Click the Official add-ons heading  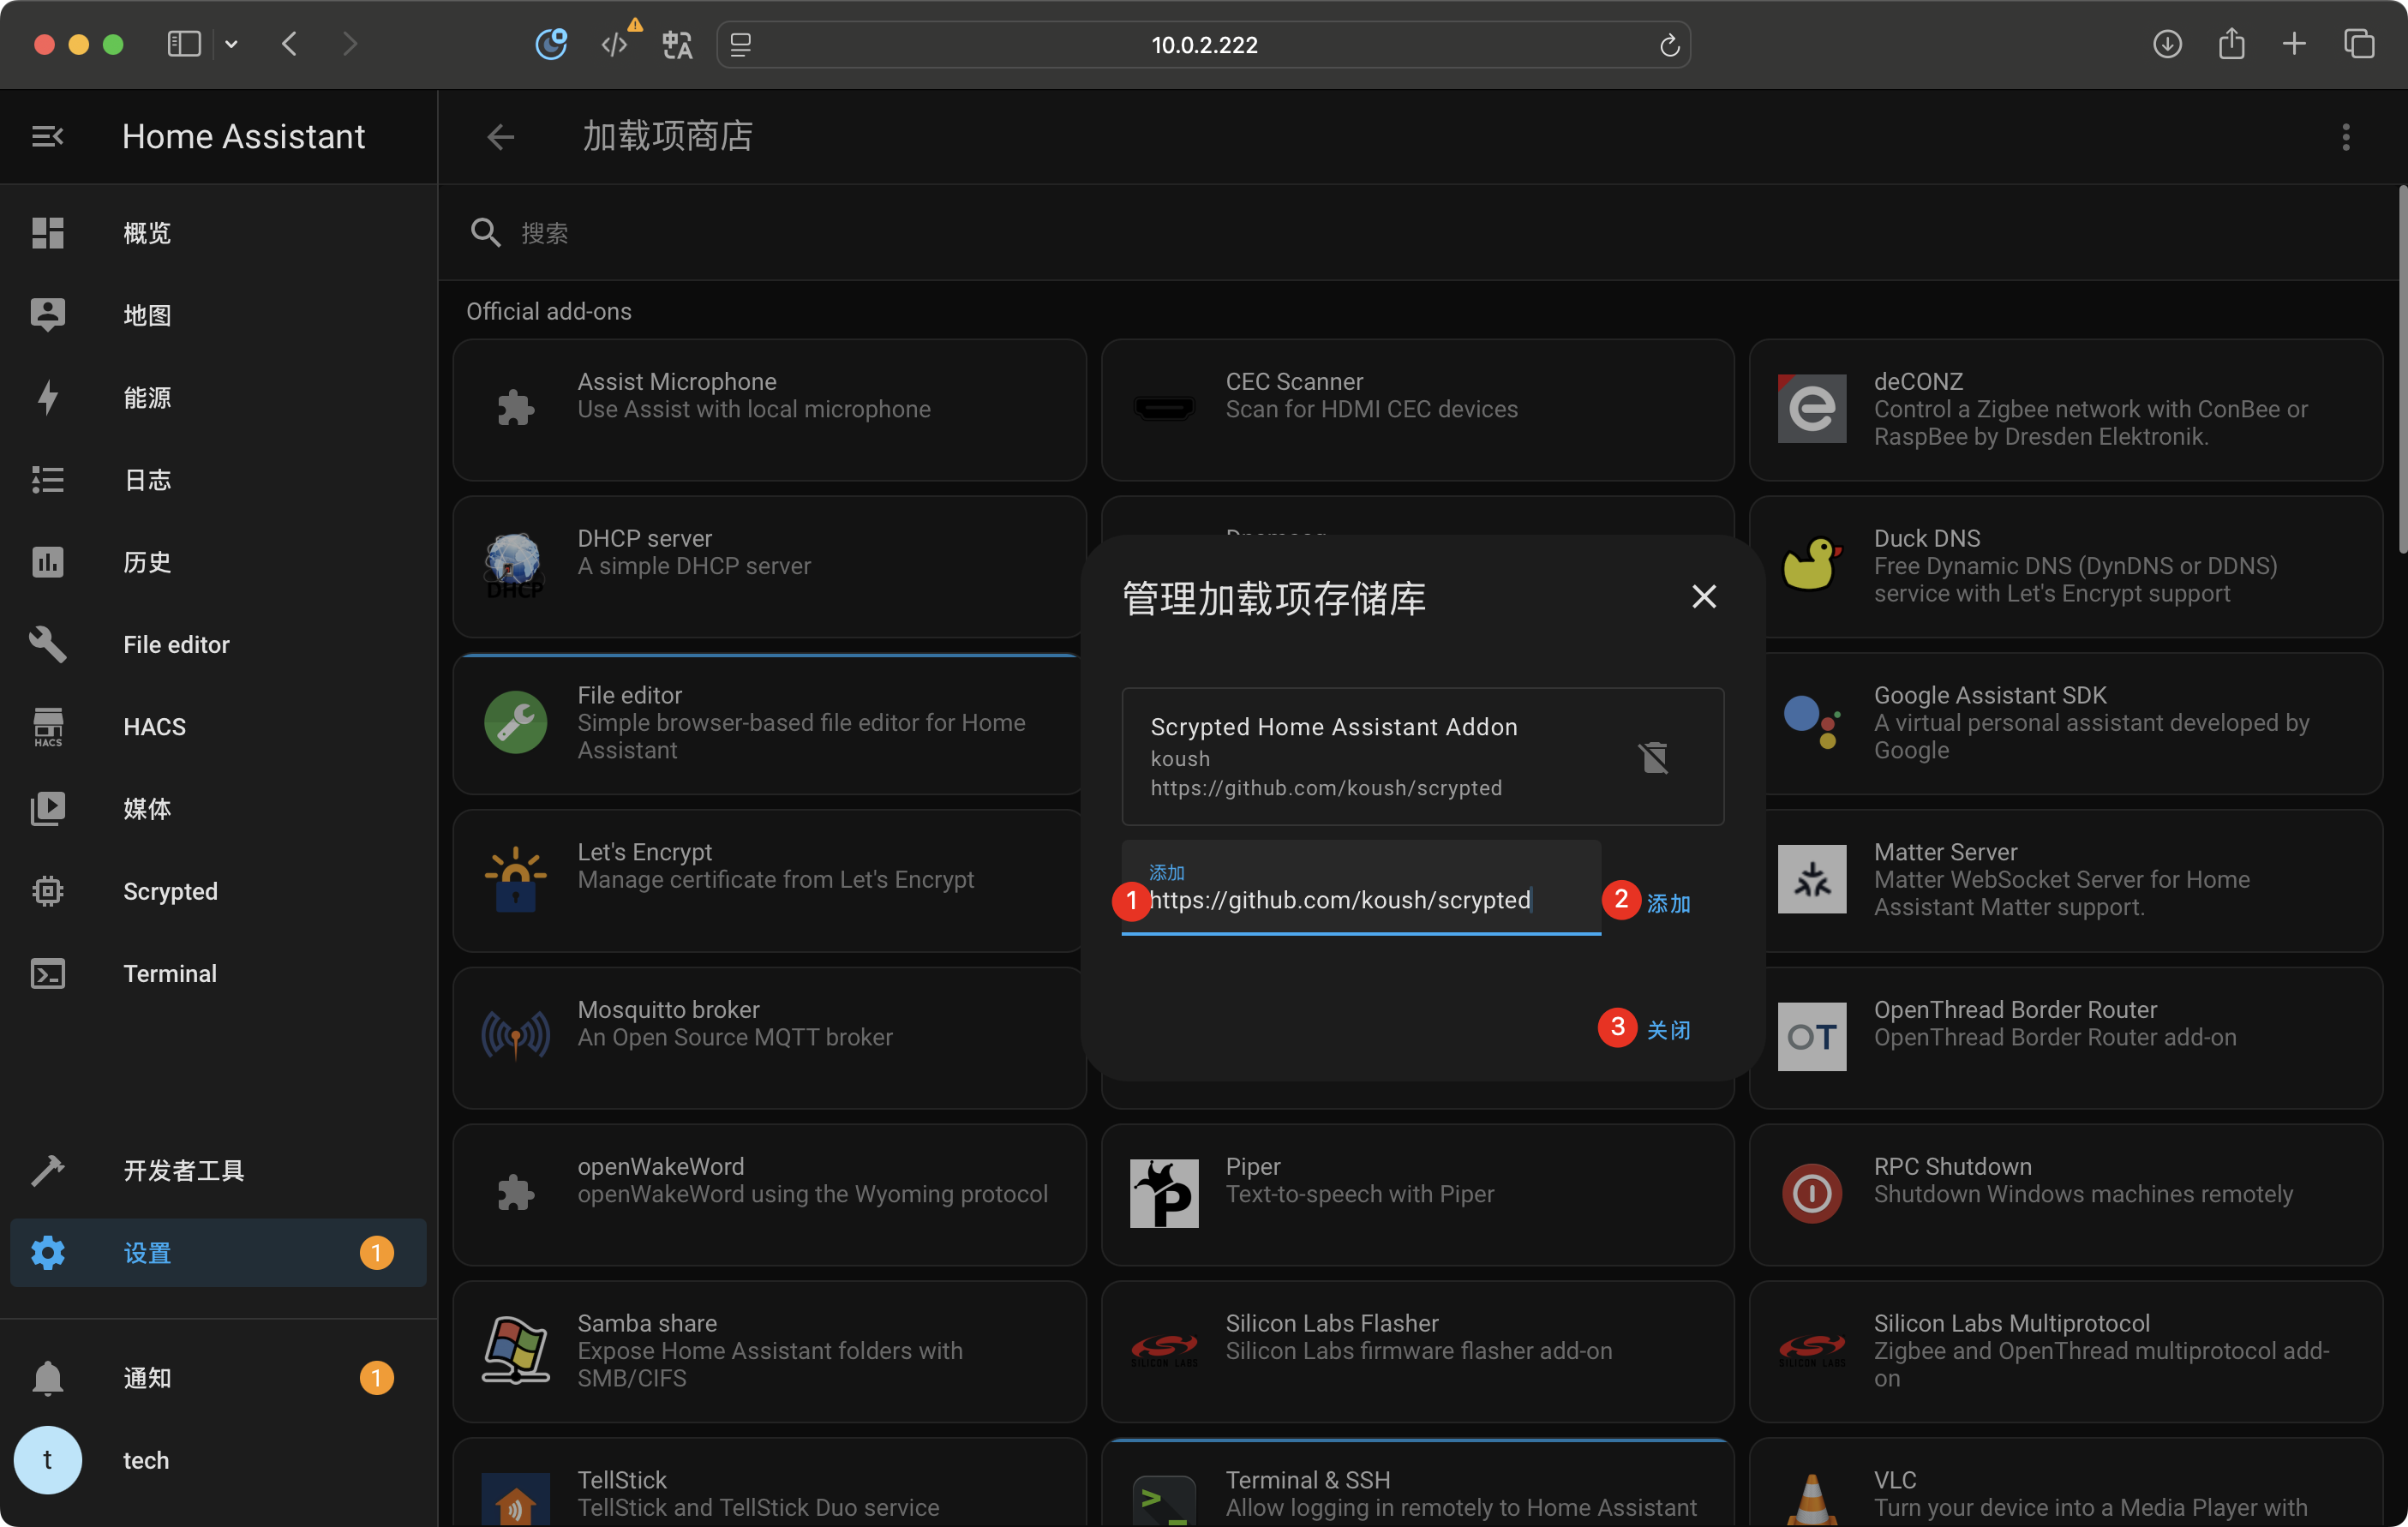548,311
